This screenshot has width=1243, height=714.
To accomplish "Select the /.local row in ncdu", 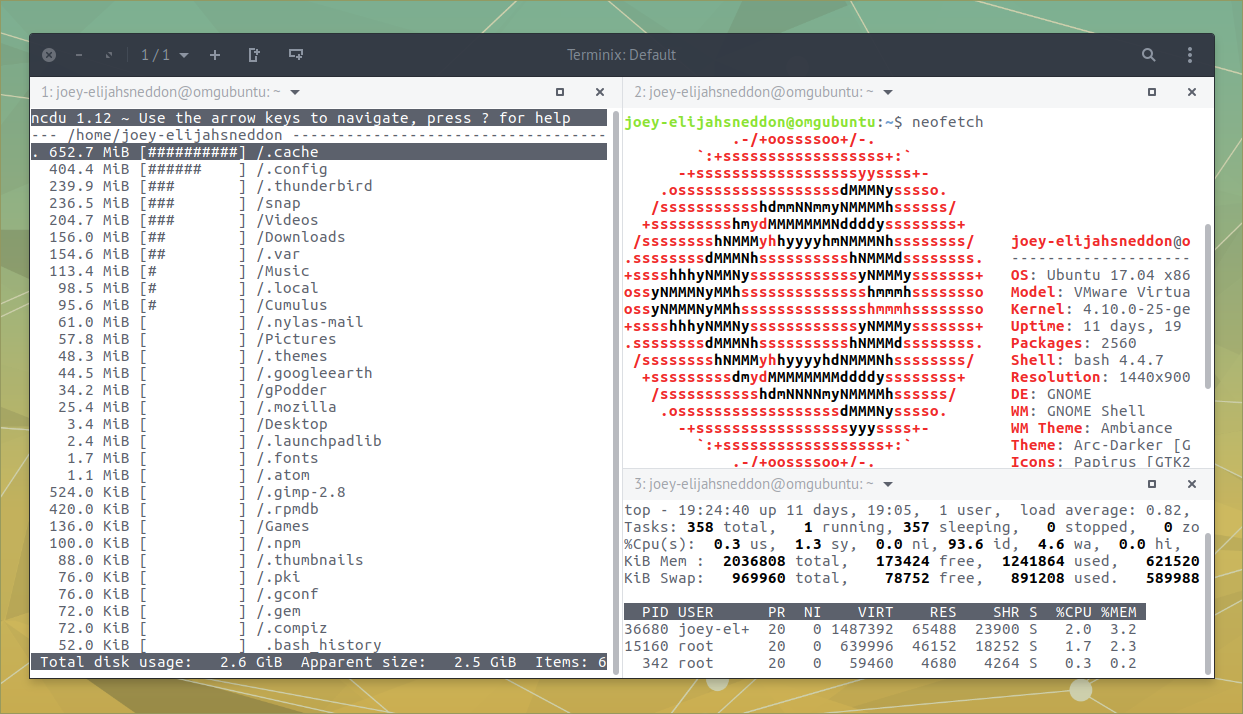I will pyautogui.click(x=319, y=288).
